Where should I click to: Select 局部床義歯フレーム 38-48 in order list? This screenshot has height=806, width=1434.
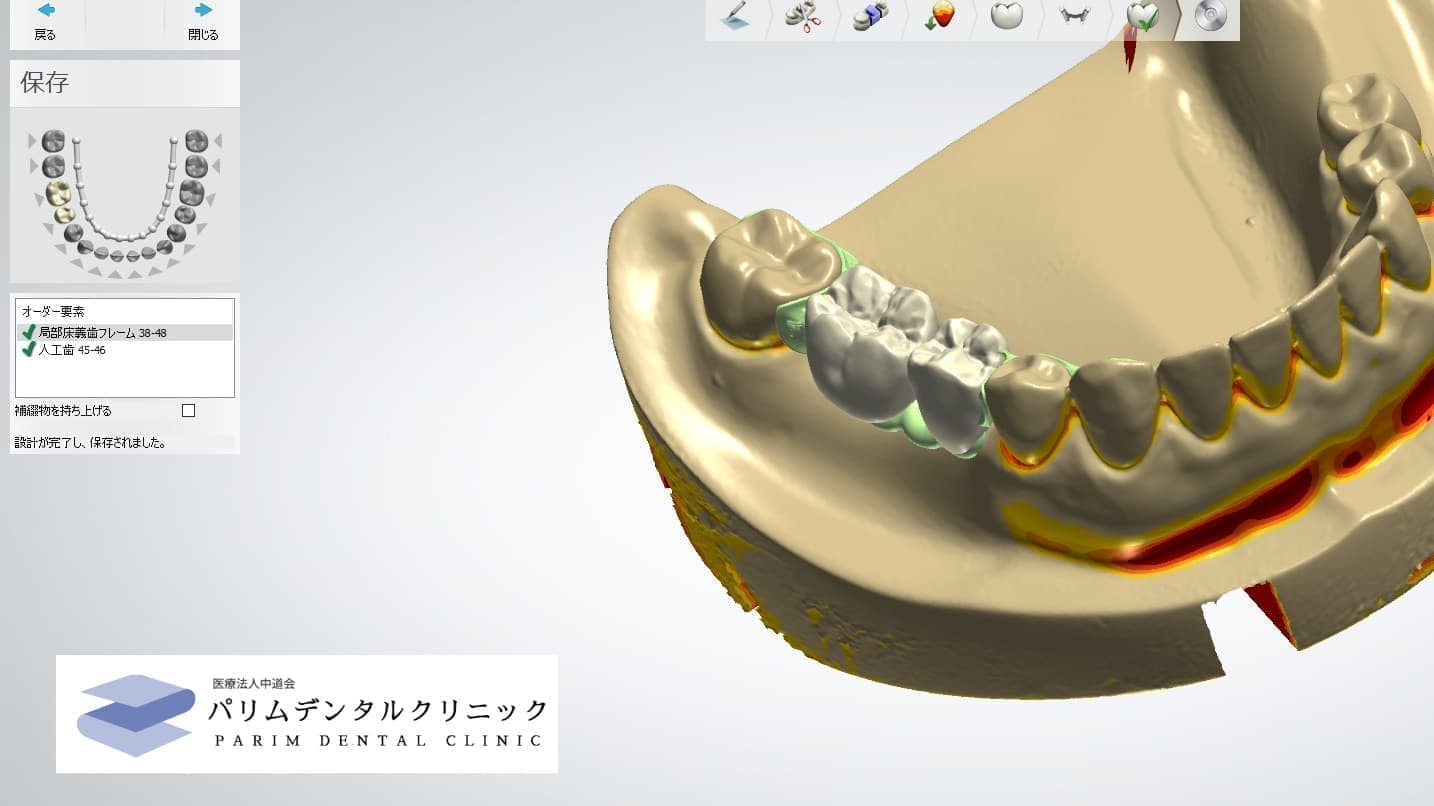click(x=102, y=332)
